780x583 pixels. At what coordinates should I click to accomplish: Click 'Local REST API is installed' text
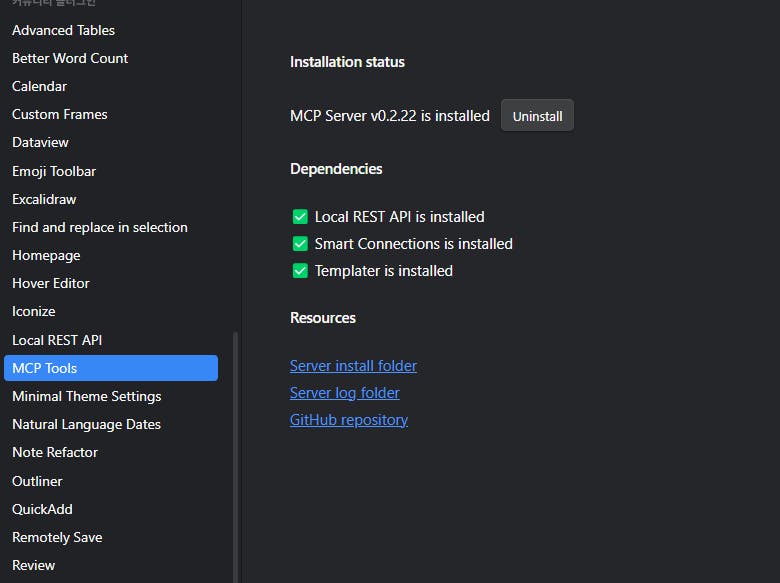(399, 217)
